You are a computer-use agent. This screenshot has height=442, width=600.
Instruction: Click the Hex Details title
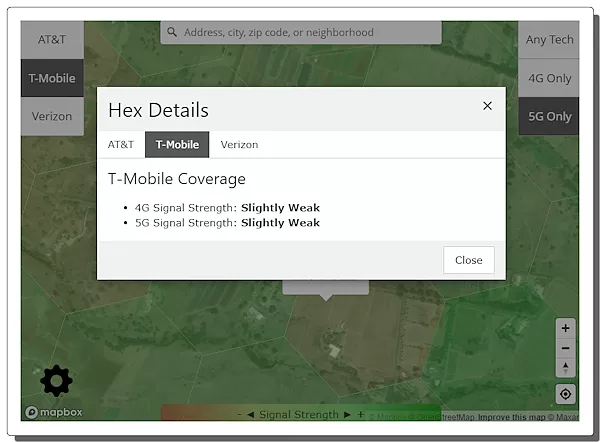click(158, 110)
